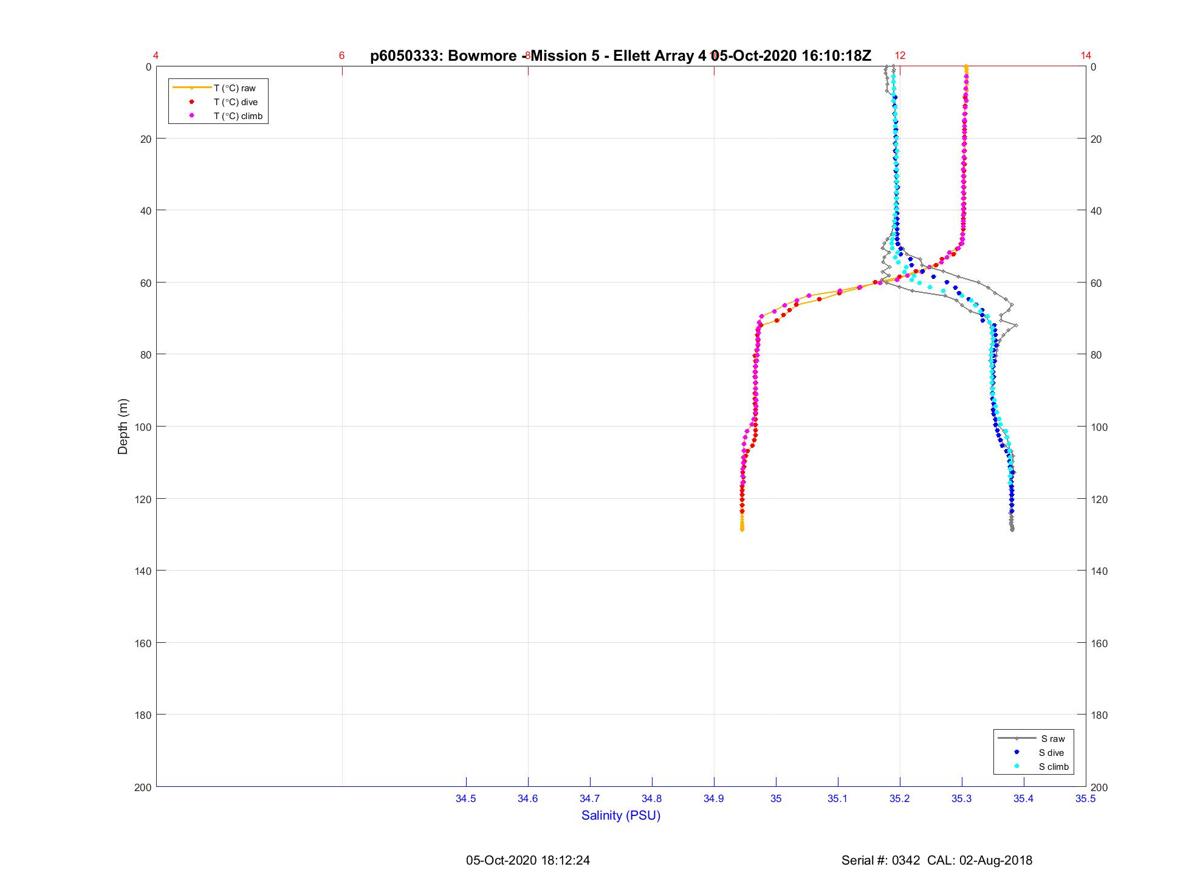Image resolution: width=1200 pixels, height=885 pixels.
Task: Click depth tick 120 on the left axis
Action: [142, 499]
